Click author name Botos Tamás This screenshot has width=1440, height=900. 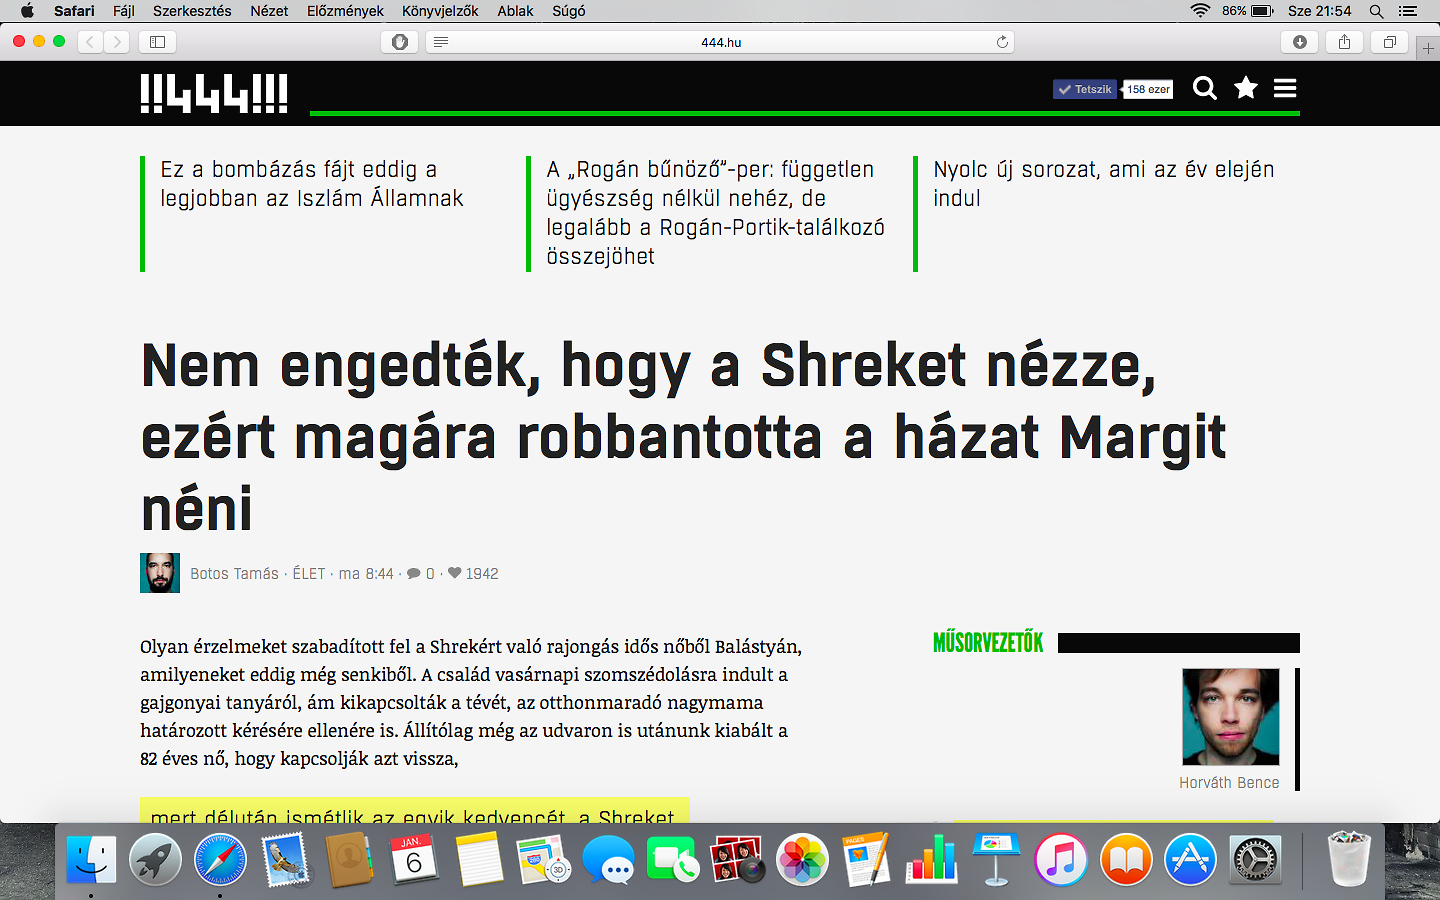[x=234, y=574]
